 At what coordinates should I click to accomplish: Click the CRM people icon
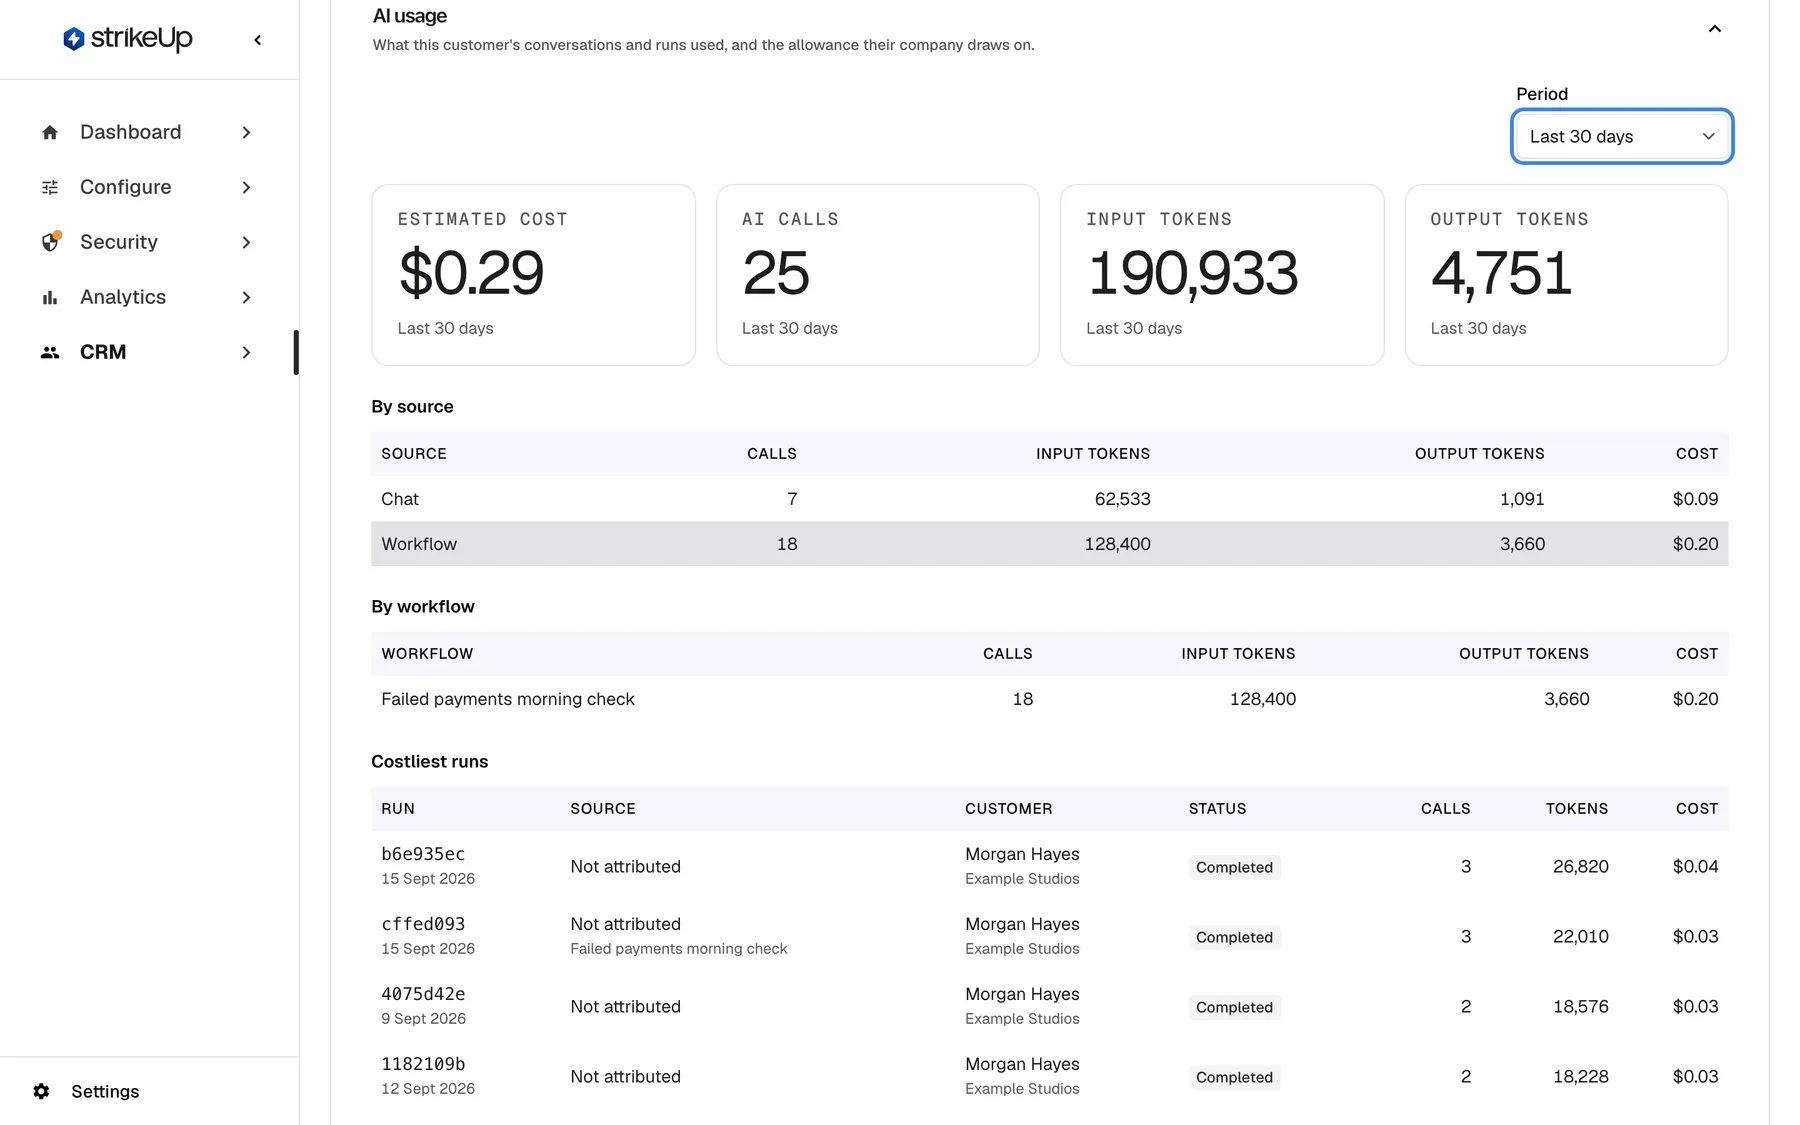click(50, 352)
